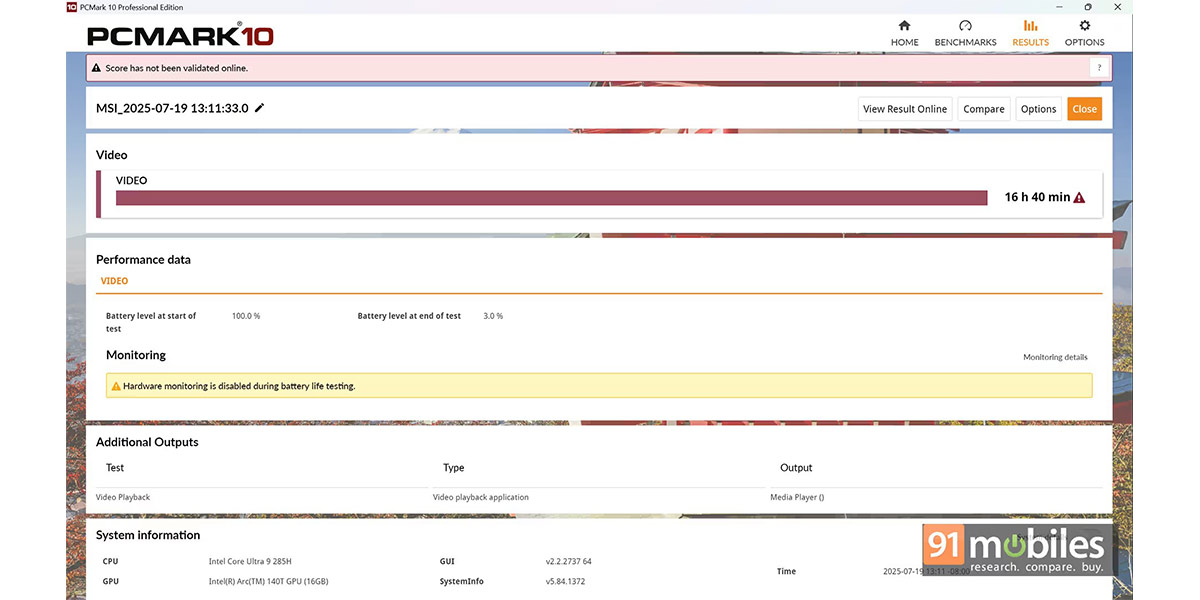
Task: Maximize the PCMark 10 window
Action: [x=1088, y=6]
